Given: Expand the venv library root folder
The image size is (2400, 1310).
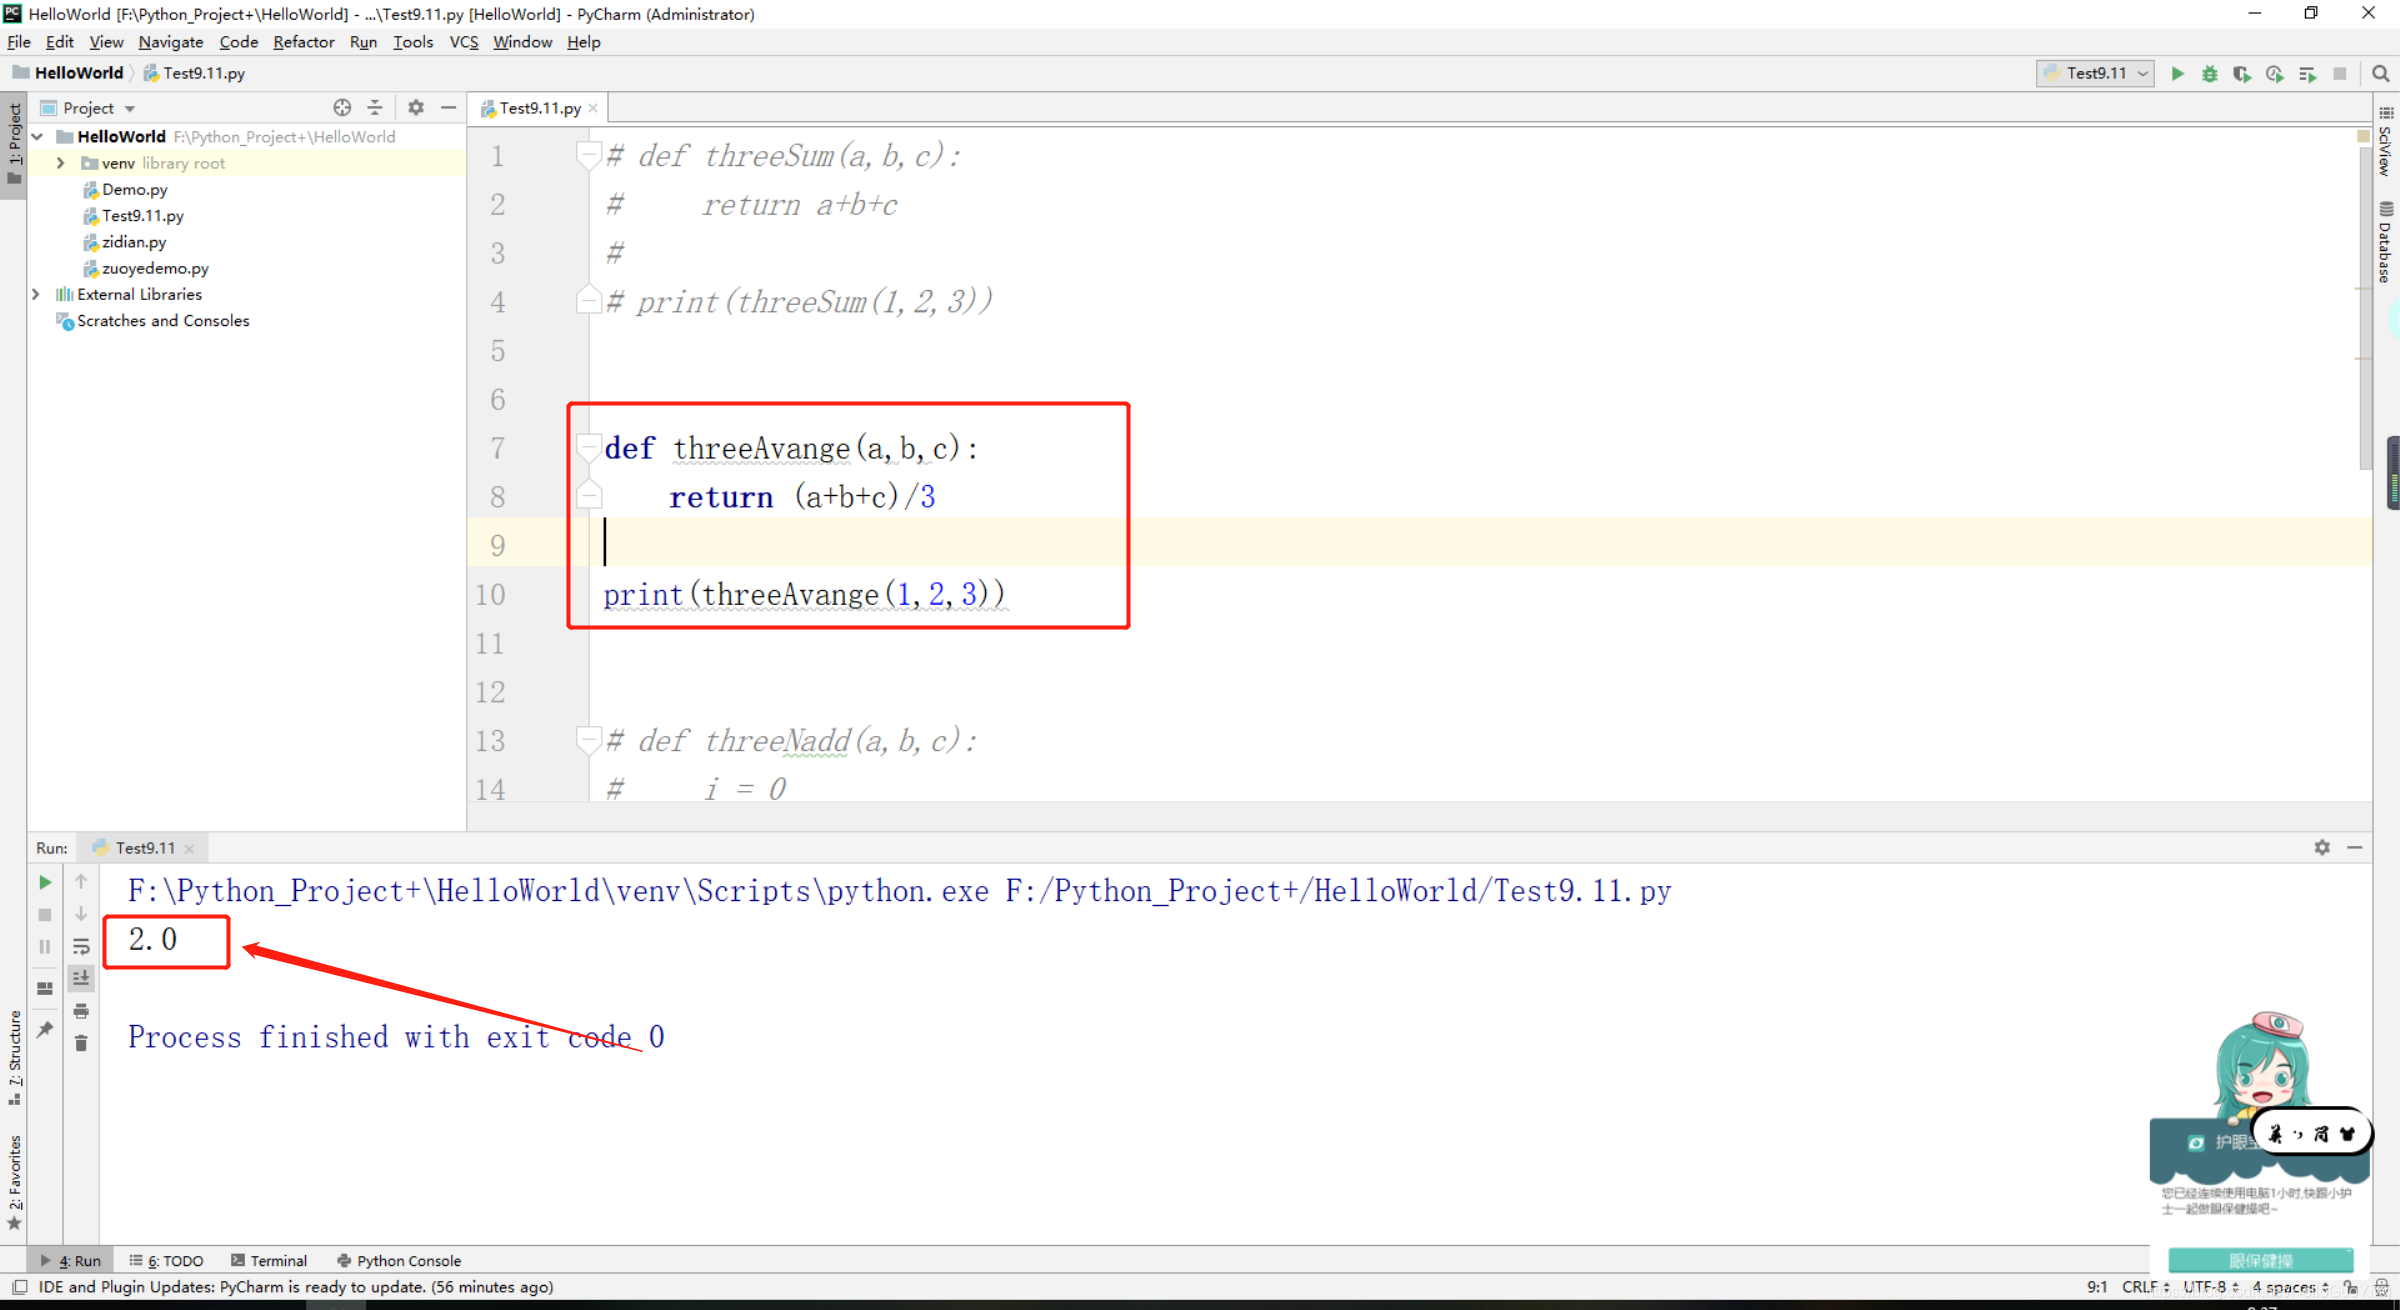Looking at the screenshot, I should click(x=60, y=163).
